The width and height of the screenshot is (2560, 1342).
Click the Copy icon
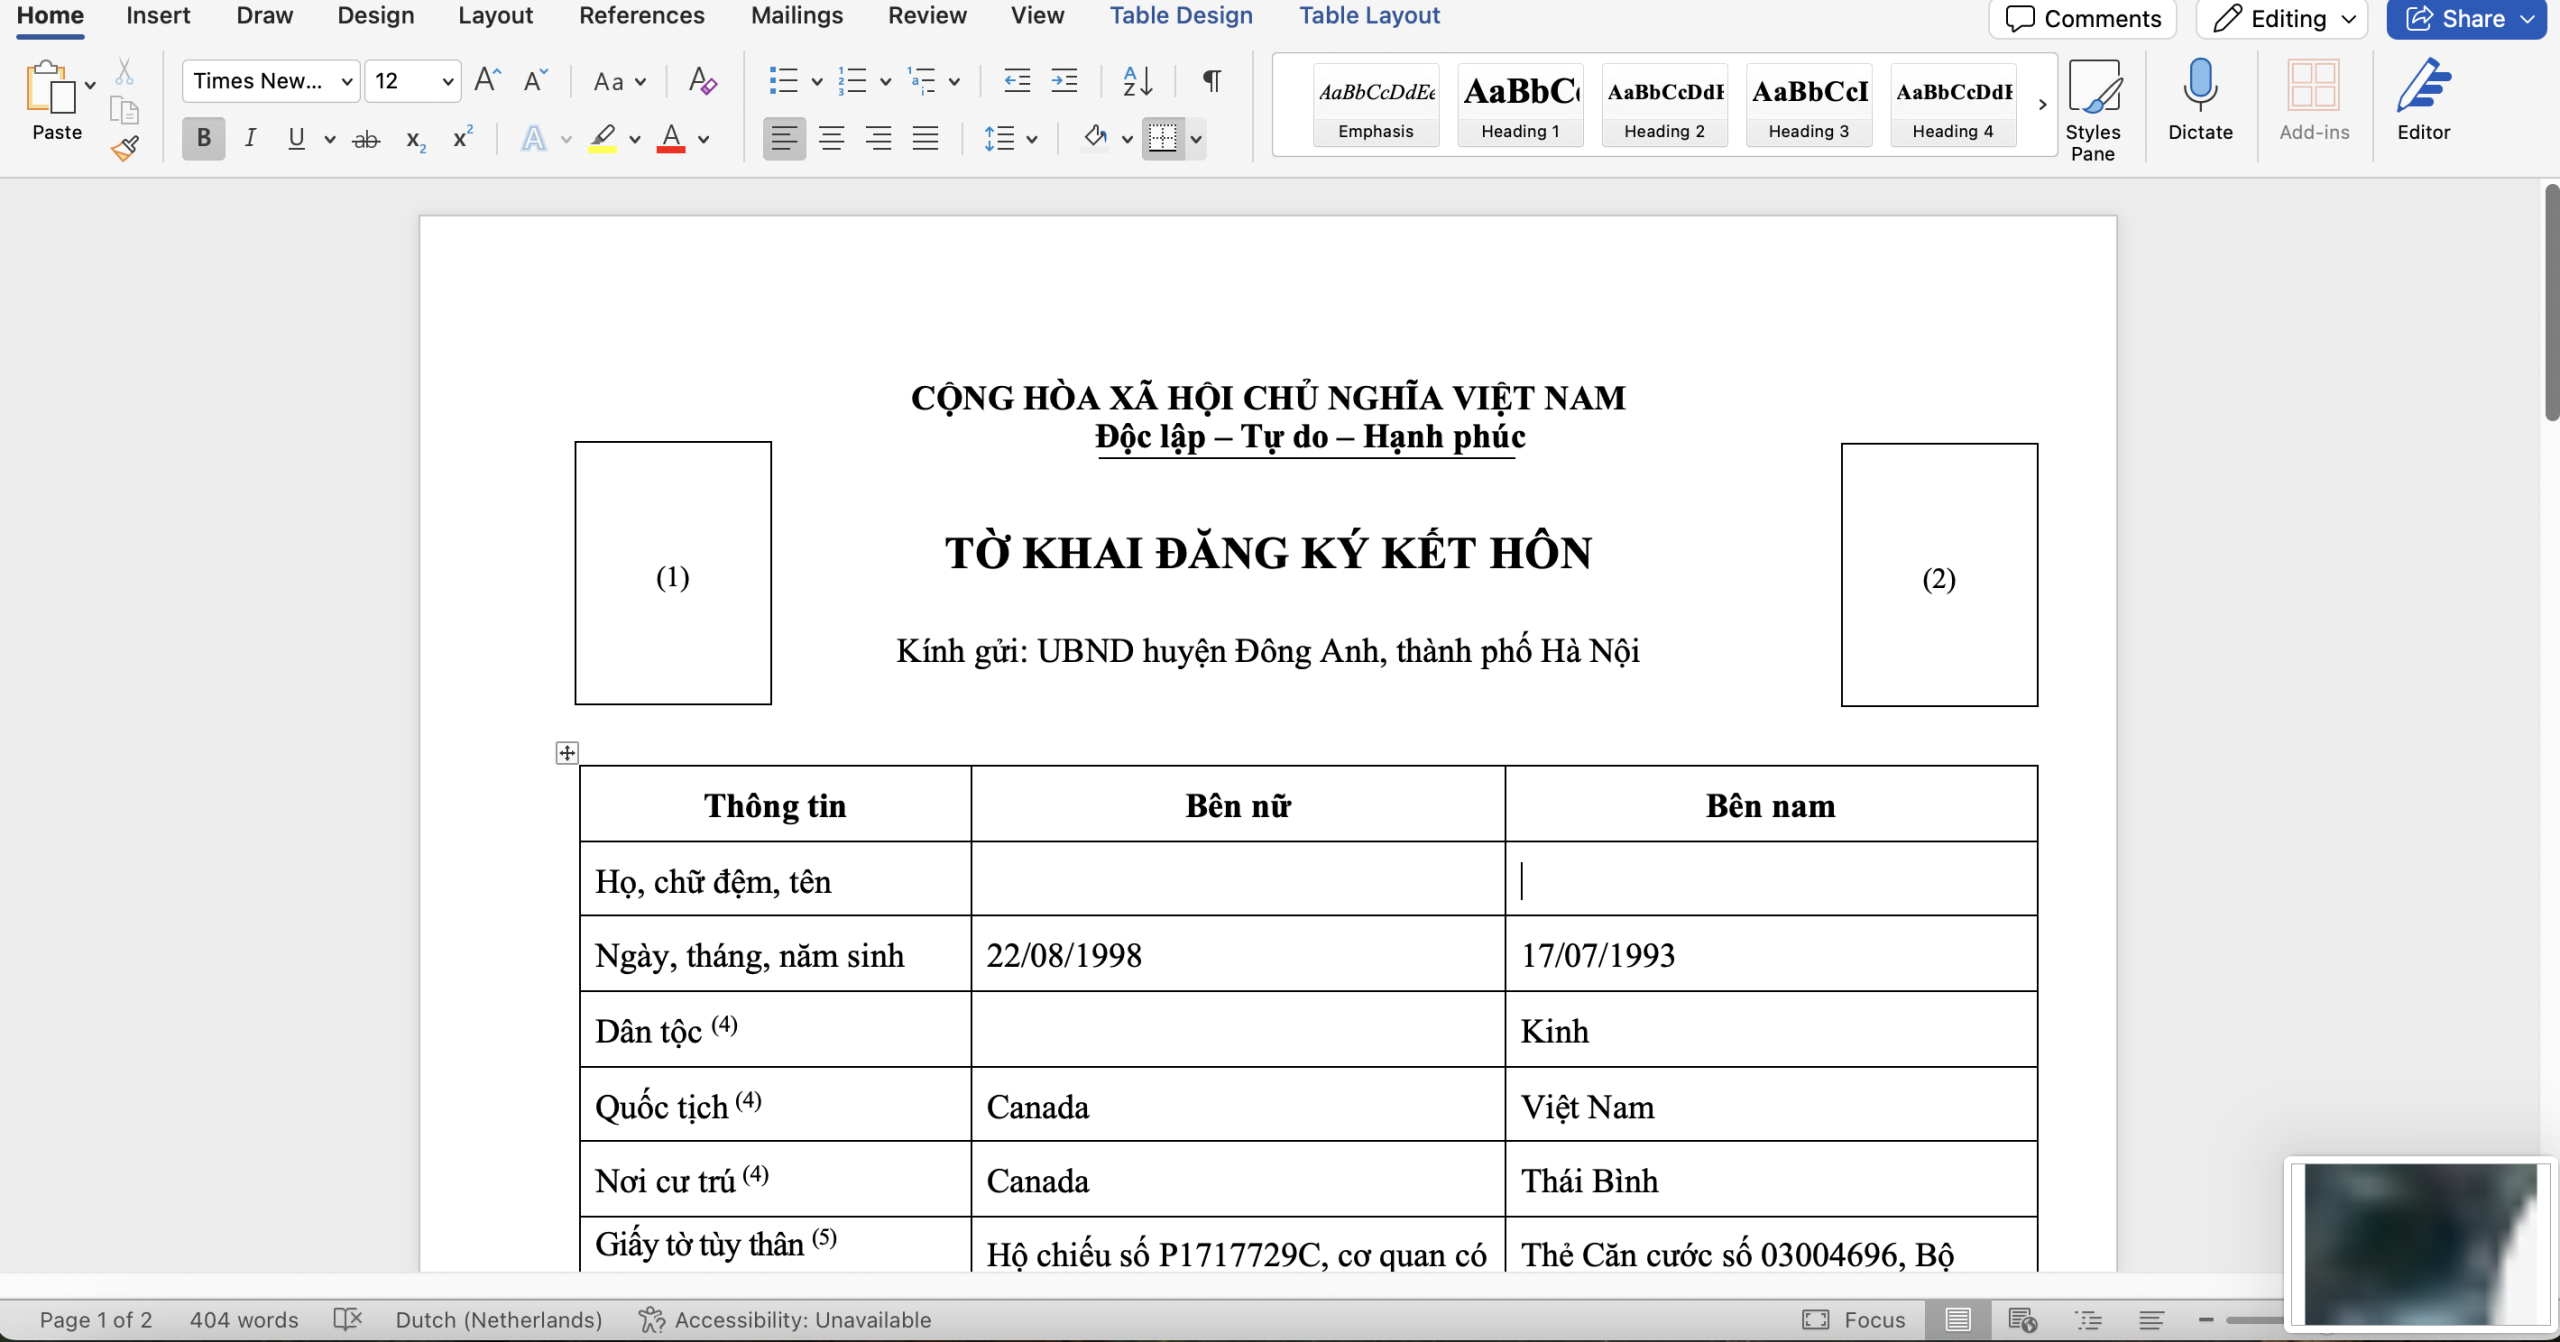pyautogui.click(x=124, y=110)
